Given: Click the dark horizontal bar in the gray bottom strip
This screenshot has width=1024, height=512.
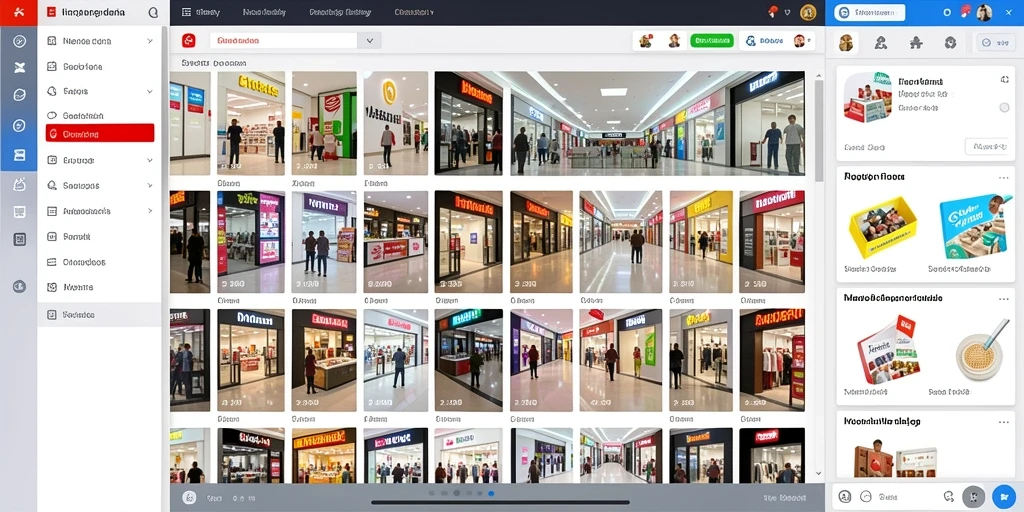Looking at the screenshot, I should pos(500,503).
